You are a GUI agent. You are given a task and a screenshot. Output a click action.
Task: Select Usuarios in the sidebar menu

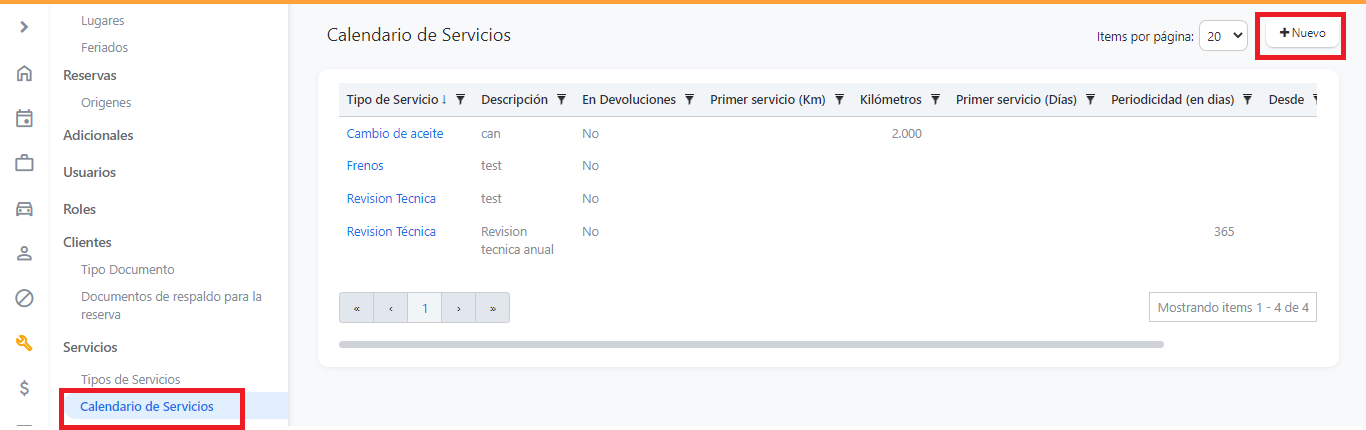pyautogui.click(x=89, y=172)
